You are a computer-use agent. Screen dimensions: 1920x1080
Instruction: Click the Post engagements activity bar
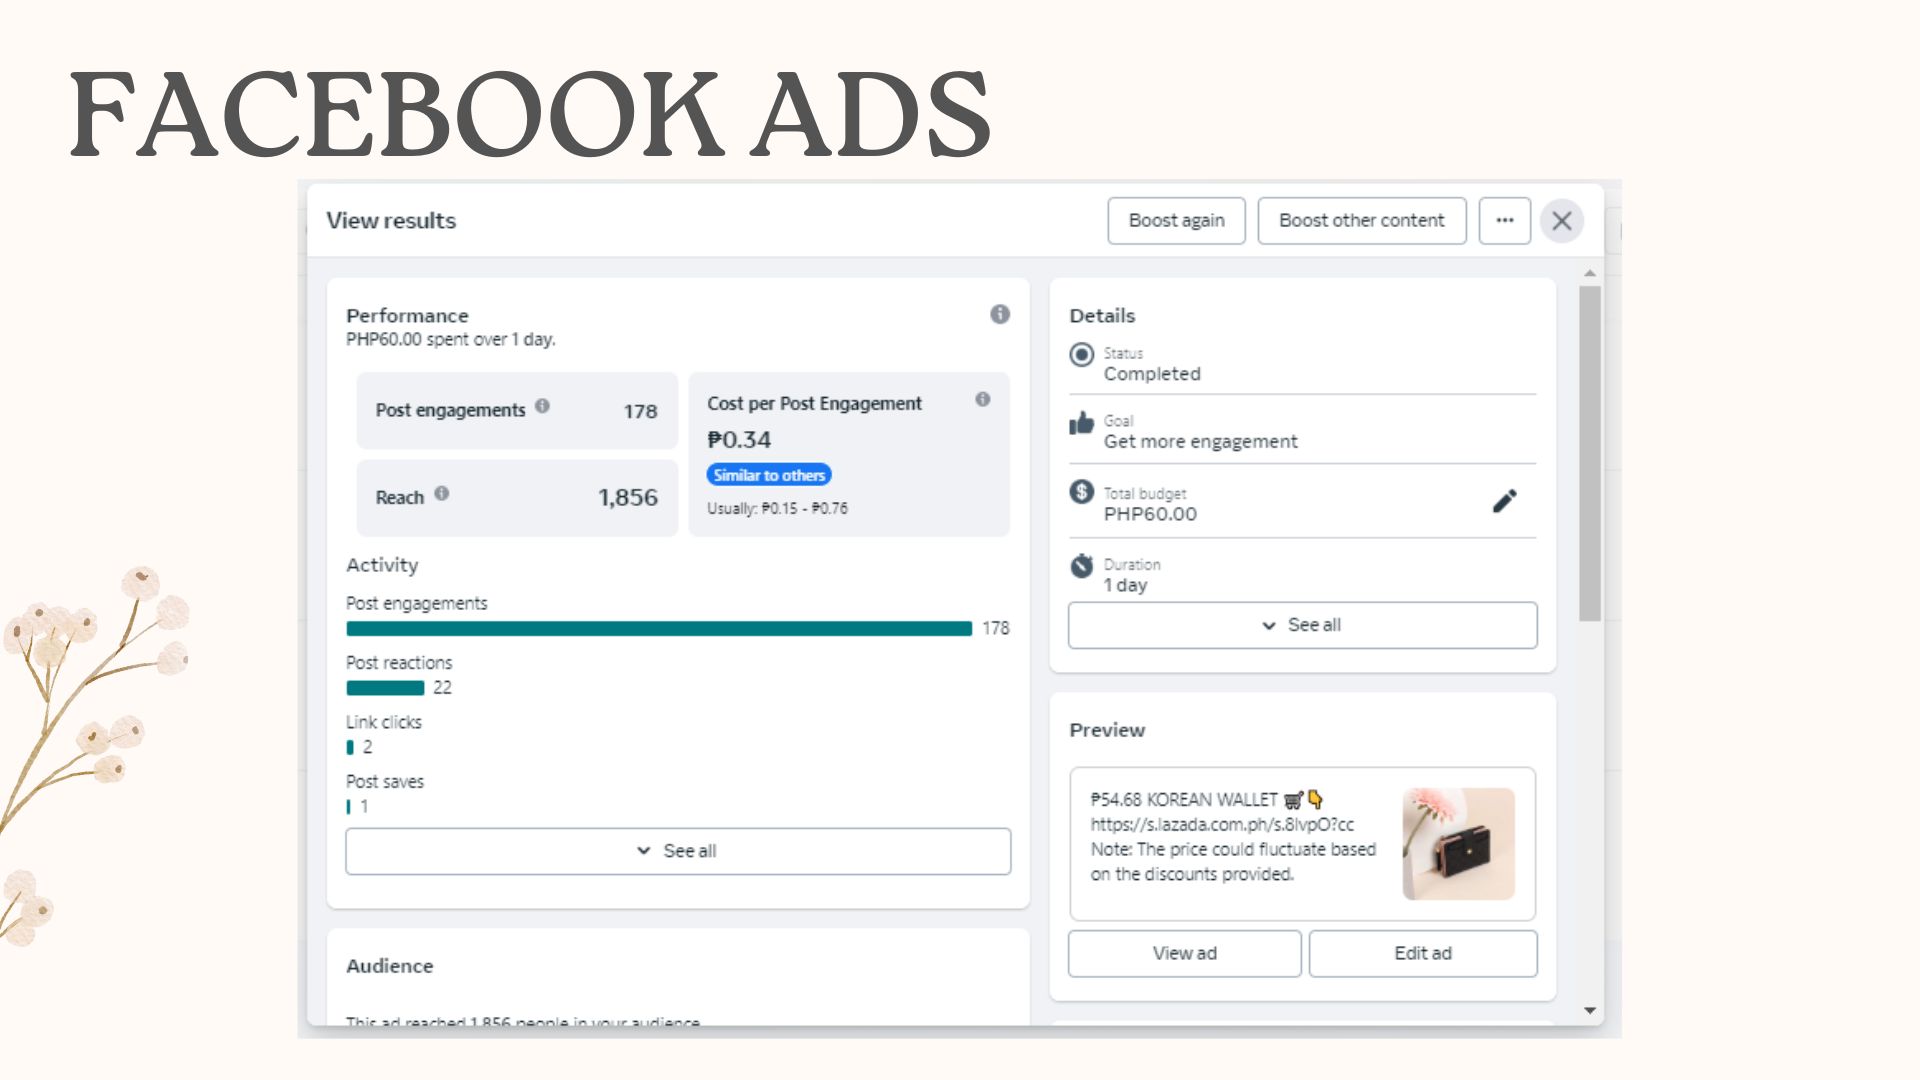point(659,629)
